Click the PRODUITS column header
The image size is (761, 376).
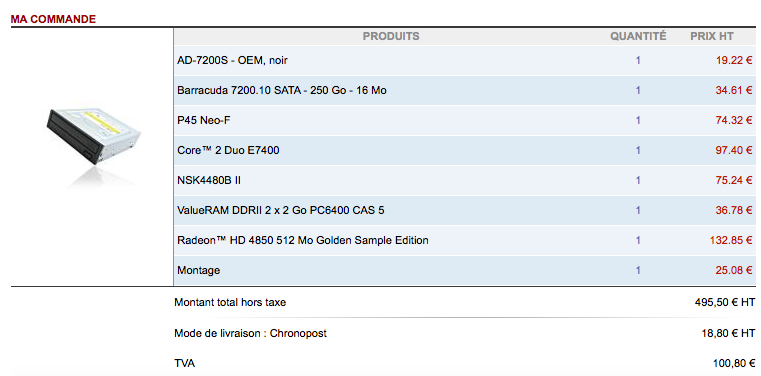391,36
